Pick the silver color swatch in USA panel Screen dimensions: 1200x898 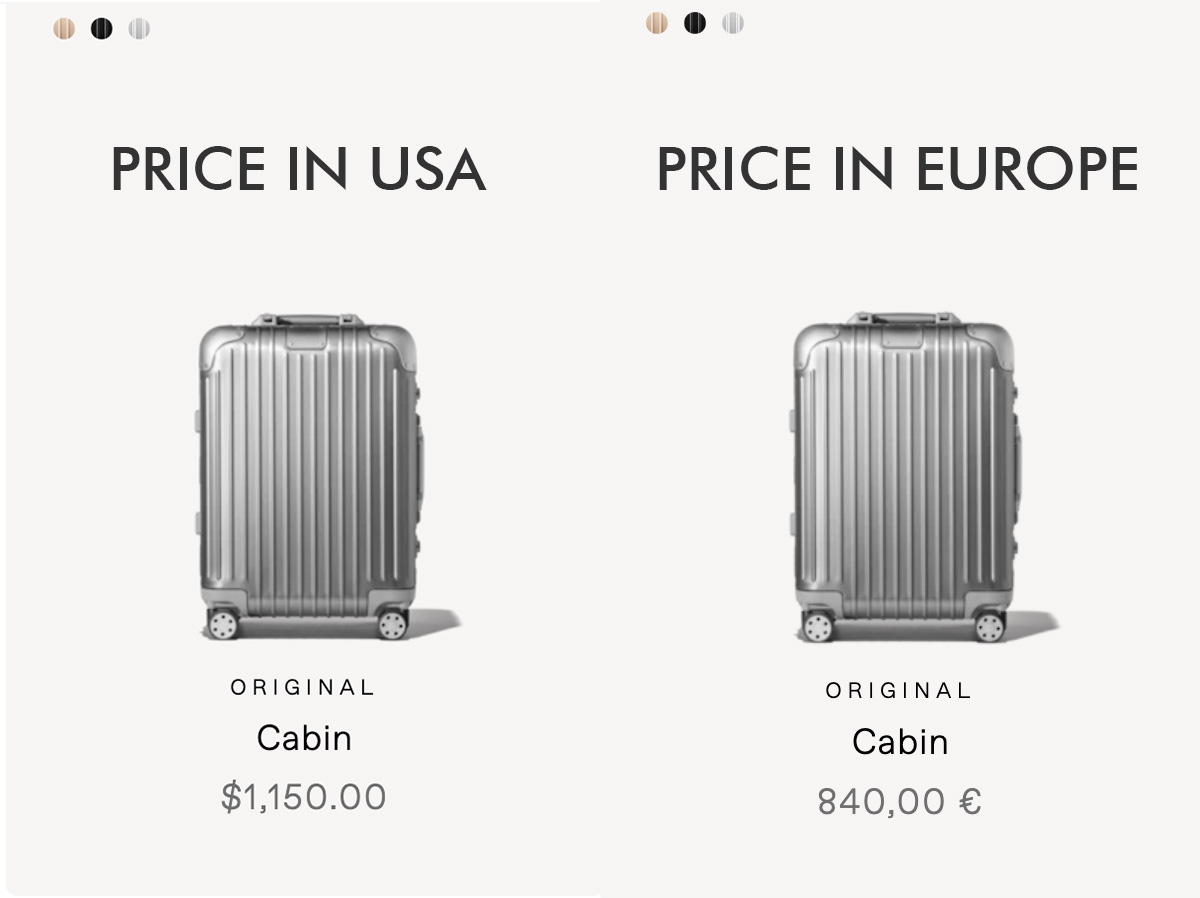click(139, 29)
